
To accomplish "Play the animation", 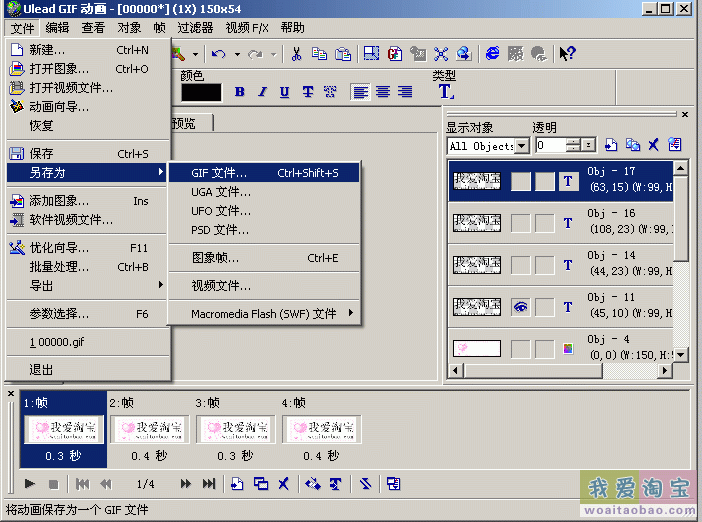I will tap(30, 484).
